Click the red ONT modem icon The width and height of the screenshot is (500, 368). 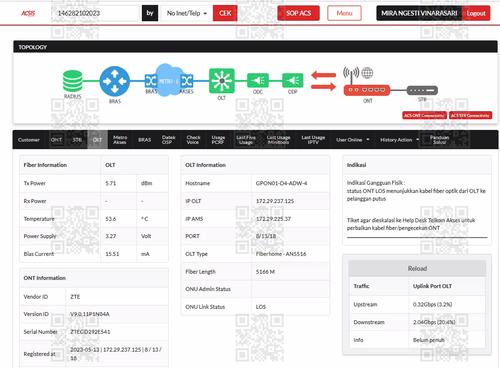pos(367,90)
